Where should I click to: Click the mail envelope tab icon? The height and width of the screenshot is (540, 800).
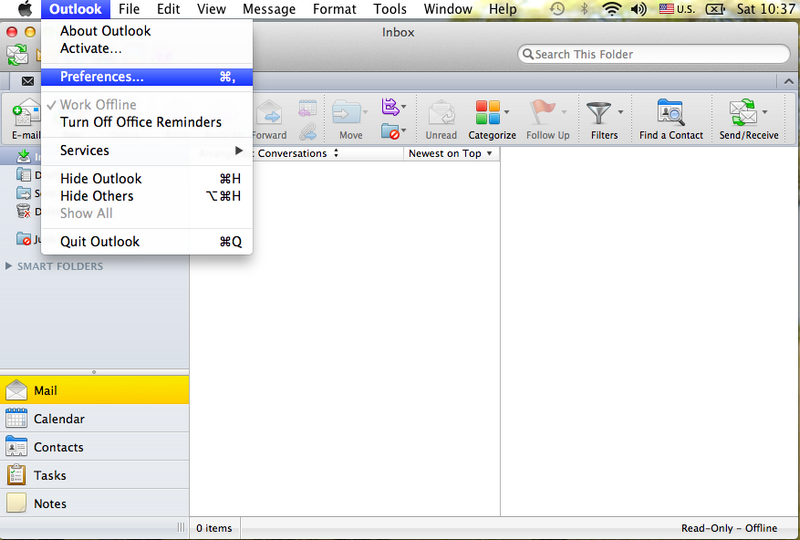point(28,81)
